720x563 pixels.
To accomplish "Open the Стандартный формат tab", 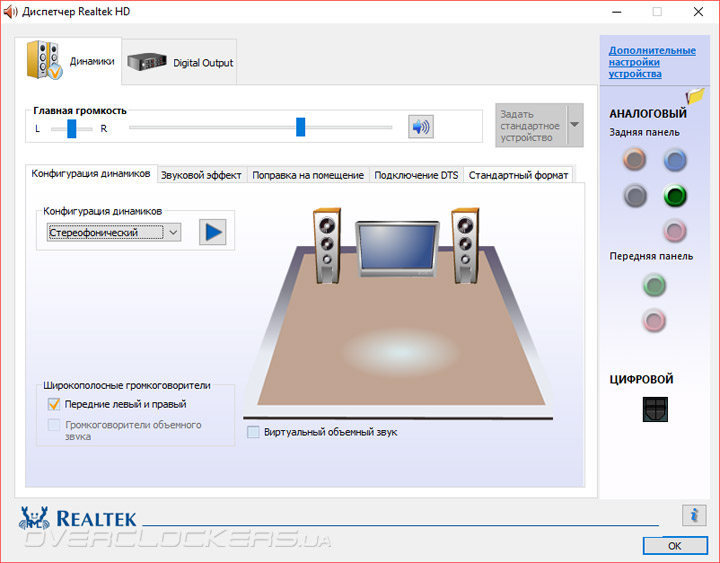I will coord(518,175).
